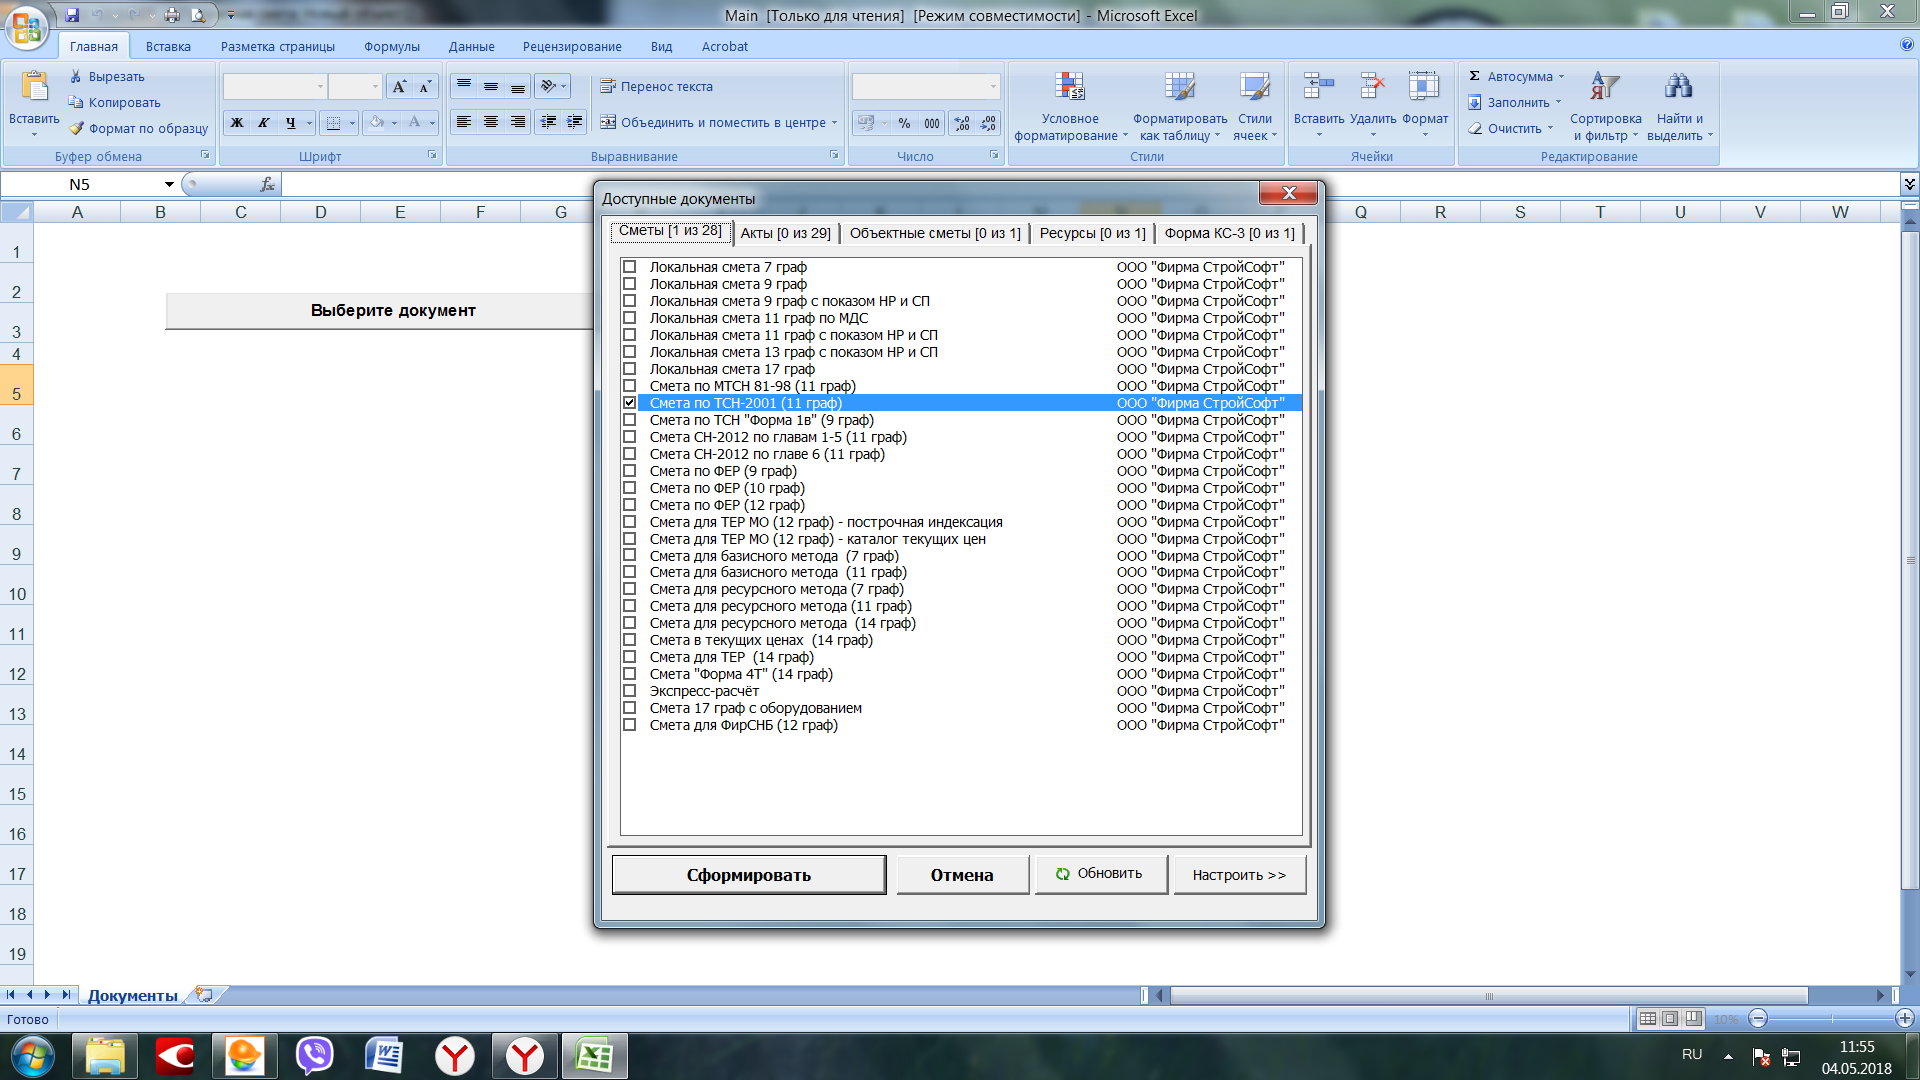Screen dimensions: 1920x1080
Task: Click the Сформировать button
Action: (749, 875)
